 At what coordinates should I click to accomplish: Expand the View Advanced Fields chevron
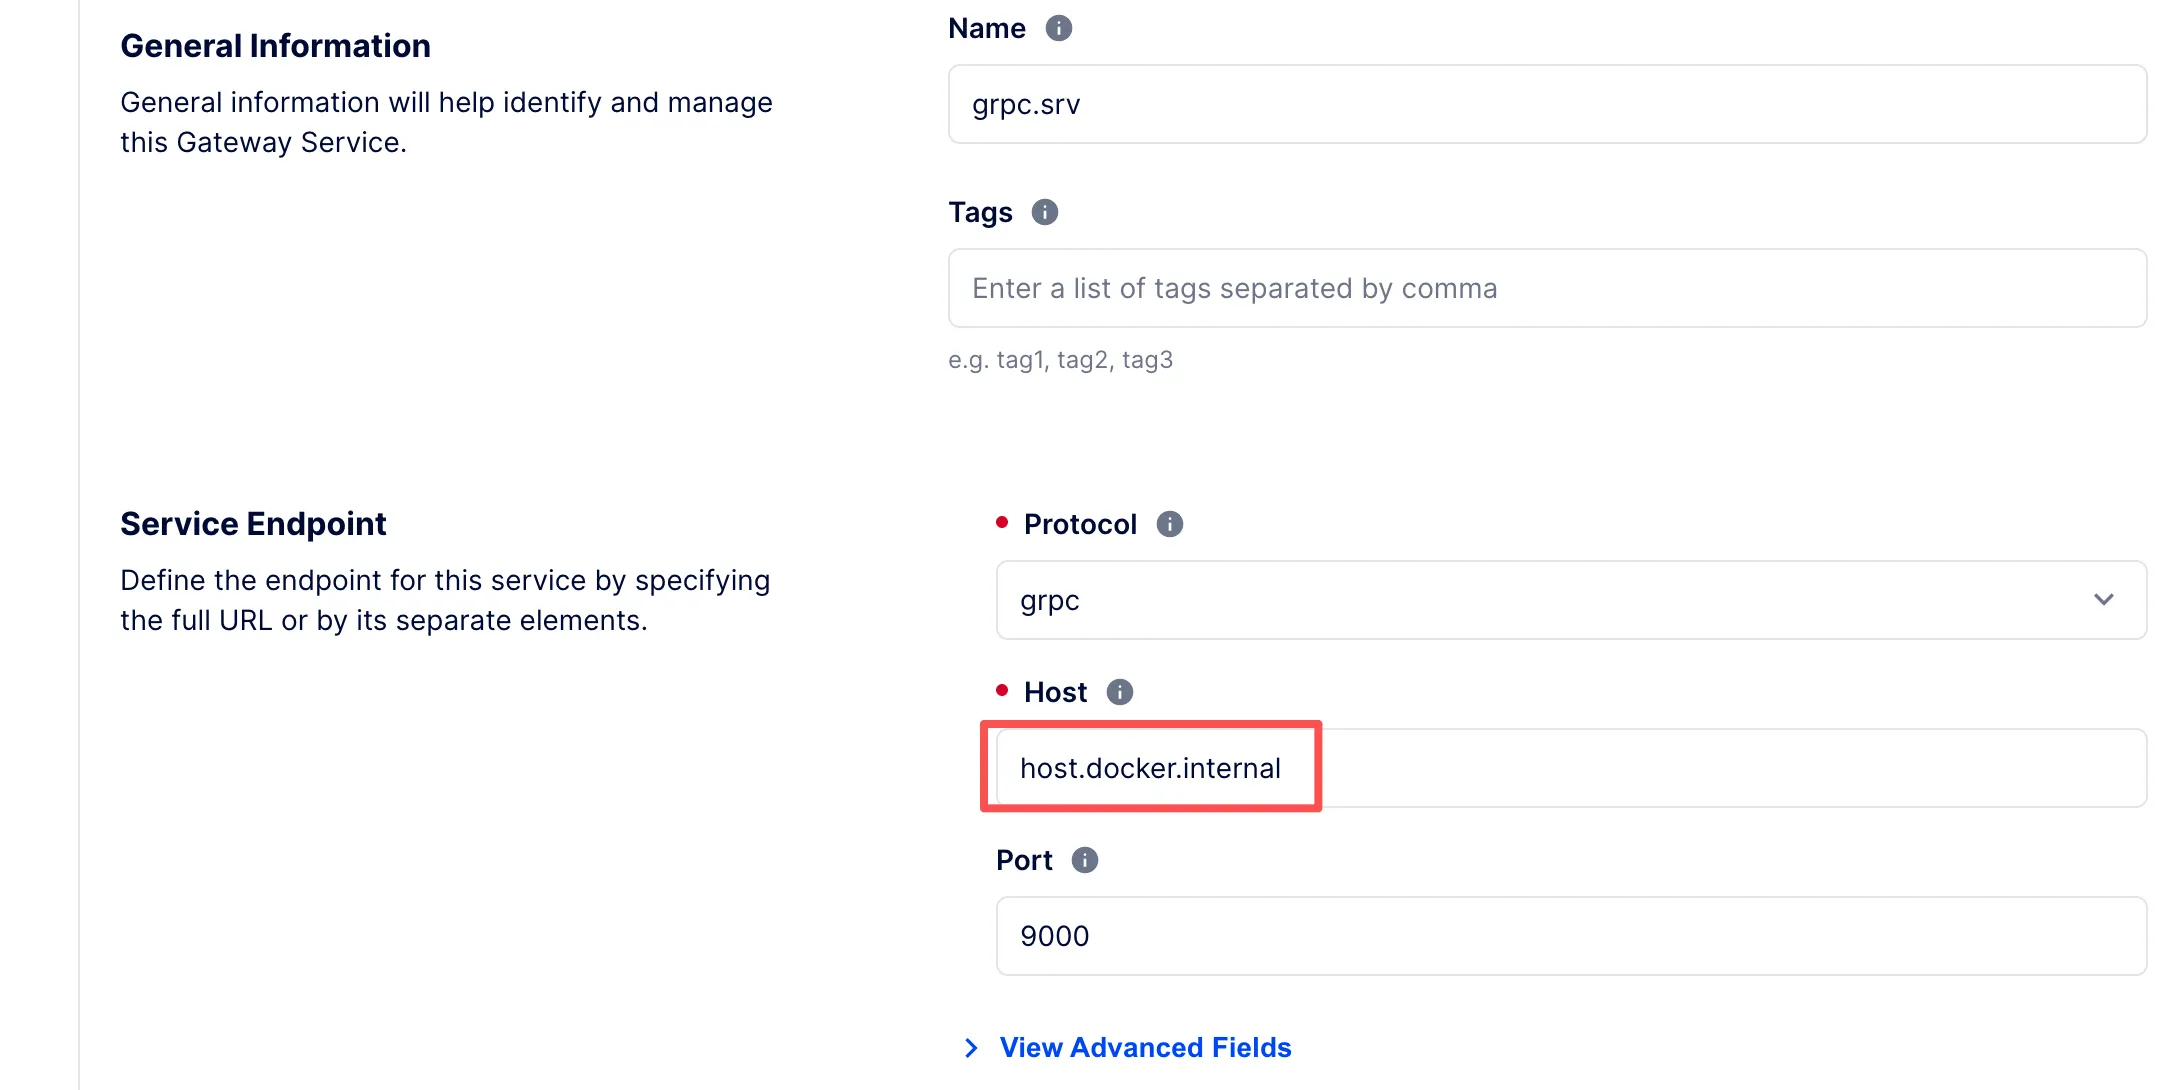[970, 1047]
